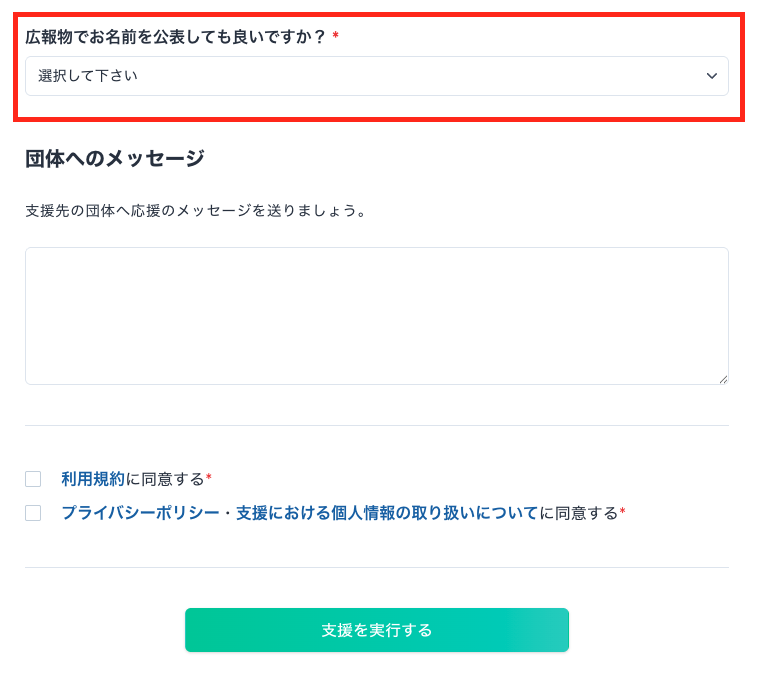The height and width of the screenshot is (688, 768).
Task: Click inside the message text area
Action: [x=376, y=315]
